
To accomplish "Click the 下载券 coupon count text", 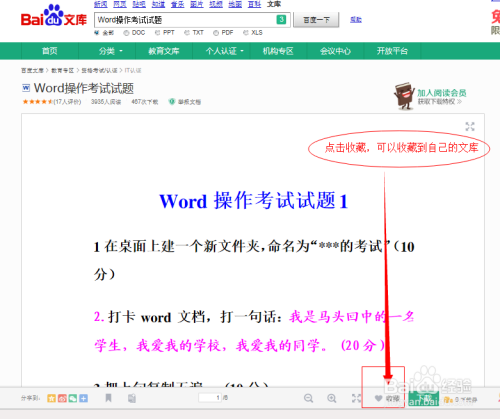I will [x=466, y=399].
